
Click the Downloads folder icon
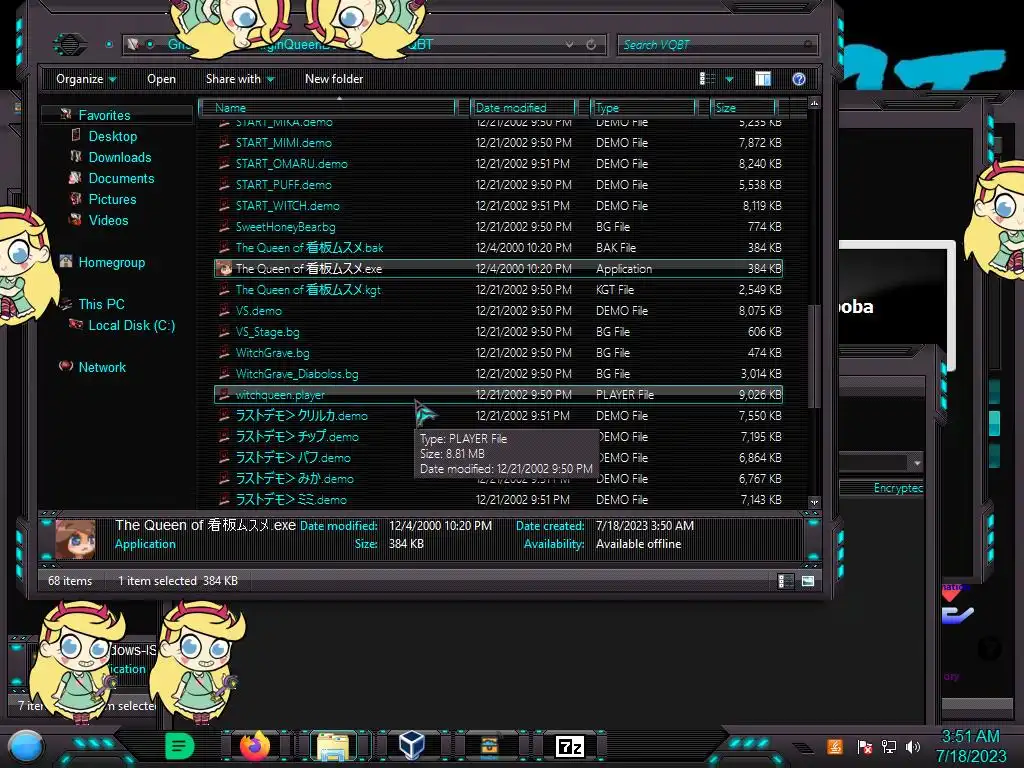point(76,156)
